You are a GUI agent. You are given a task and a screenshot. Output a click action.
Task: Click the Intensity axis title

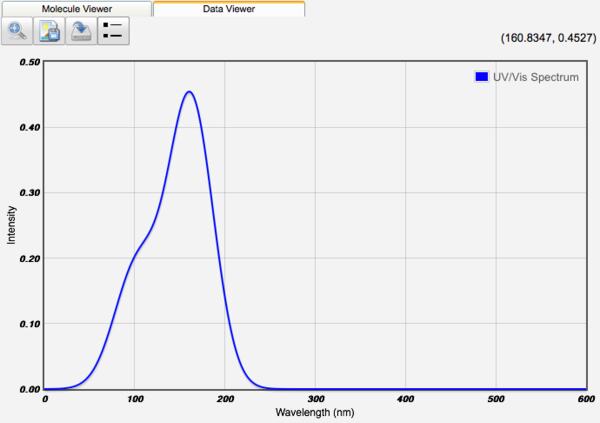(13, 225)
